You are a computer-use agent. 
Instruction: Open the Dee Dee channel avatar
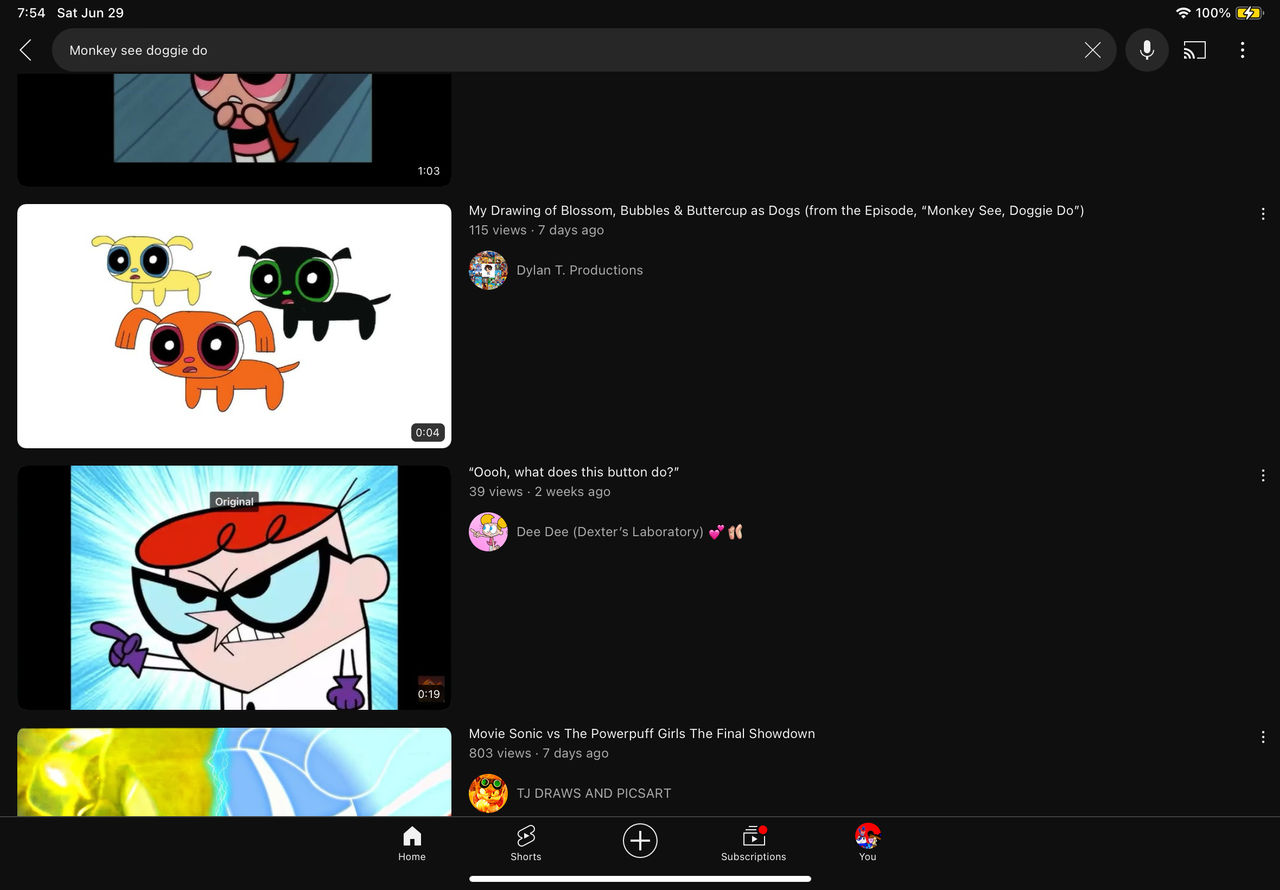[488, 532]
